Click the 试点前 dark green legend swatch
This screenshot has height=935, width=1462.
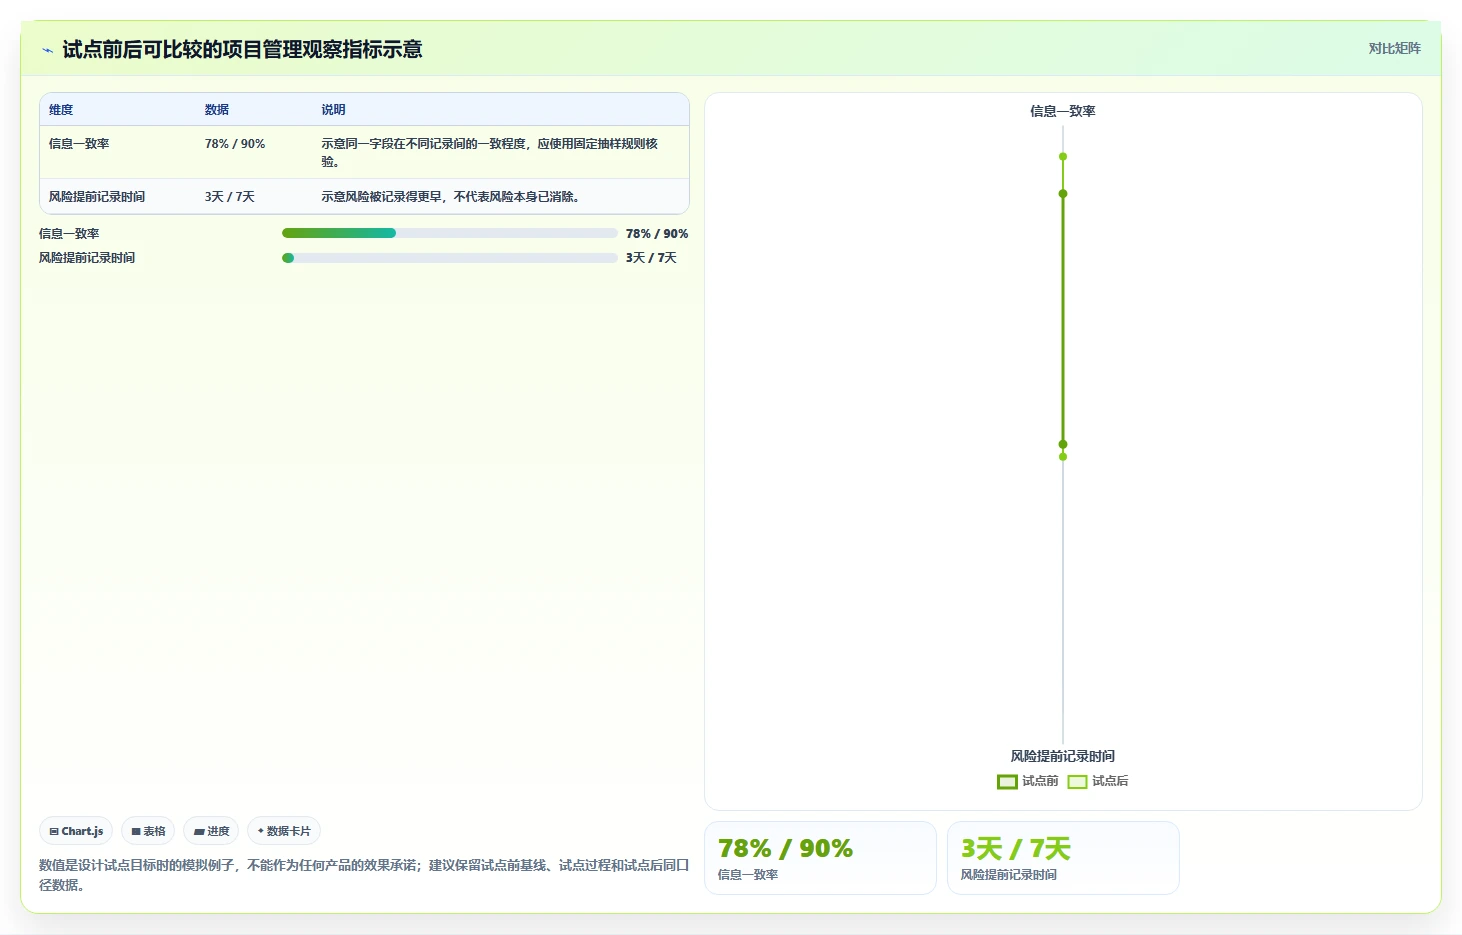click(x=1007, y=782)
